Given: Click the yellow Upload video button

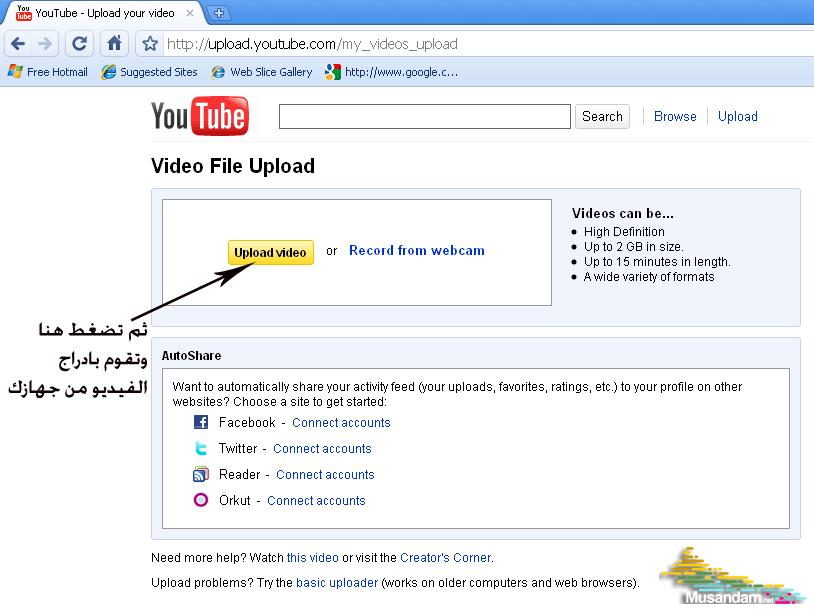Looking at the screenshot, I should tap(270, 252).
